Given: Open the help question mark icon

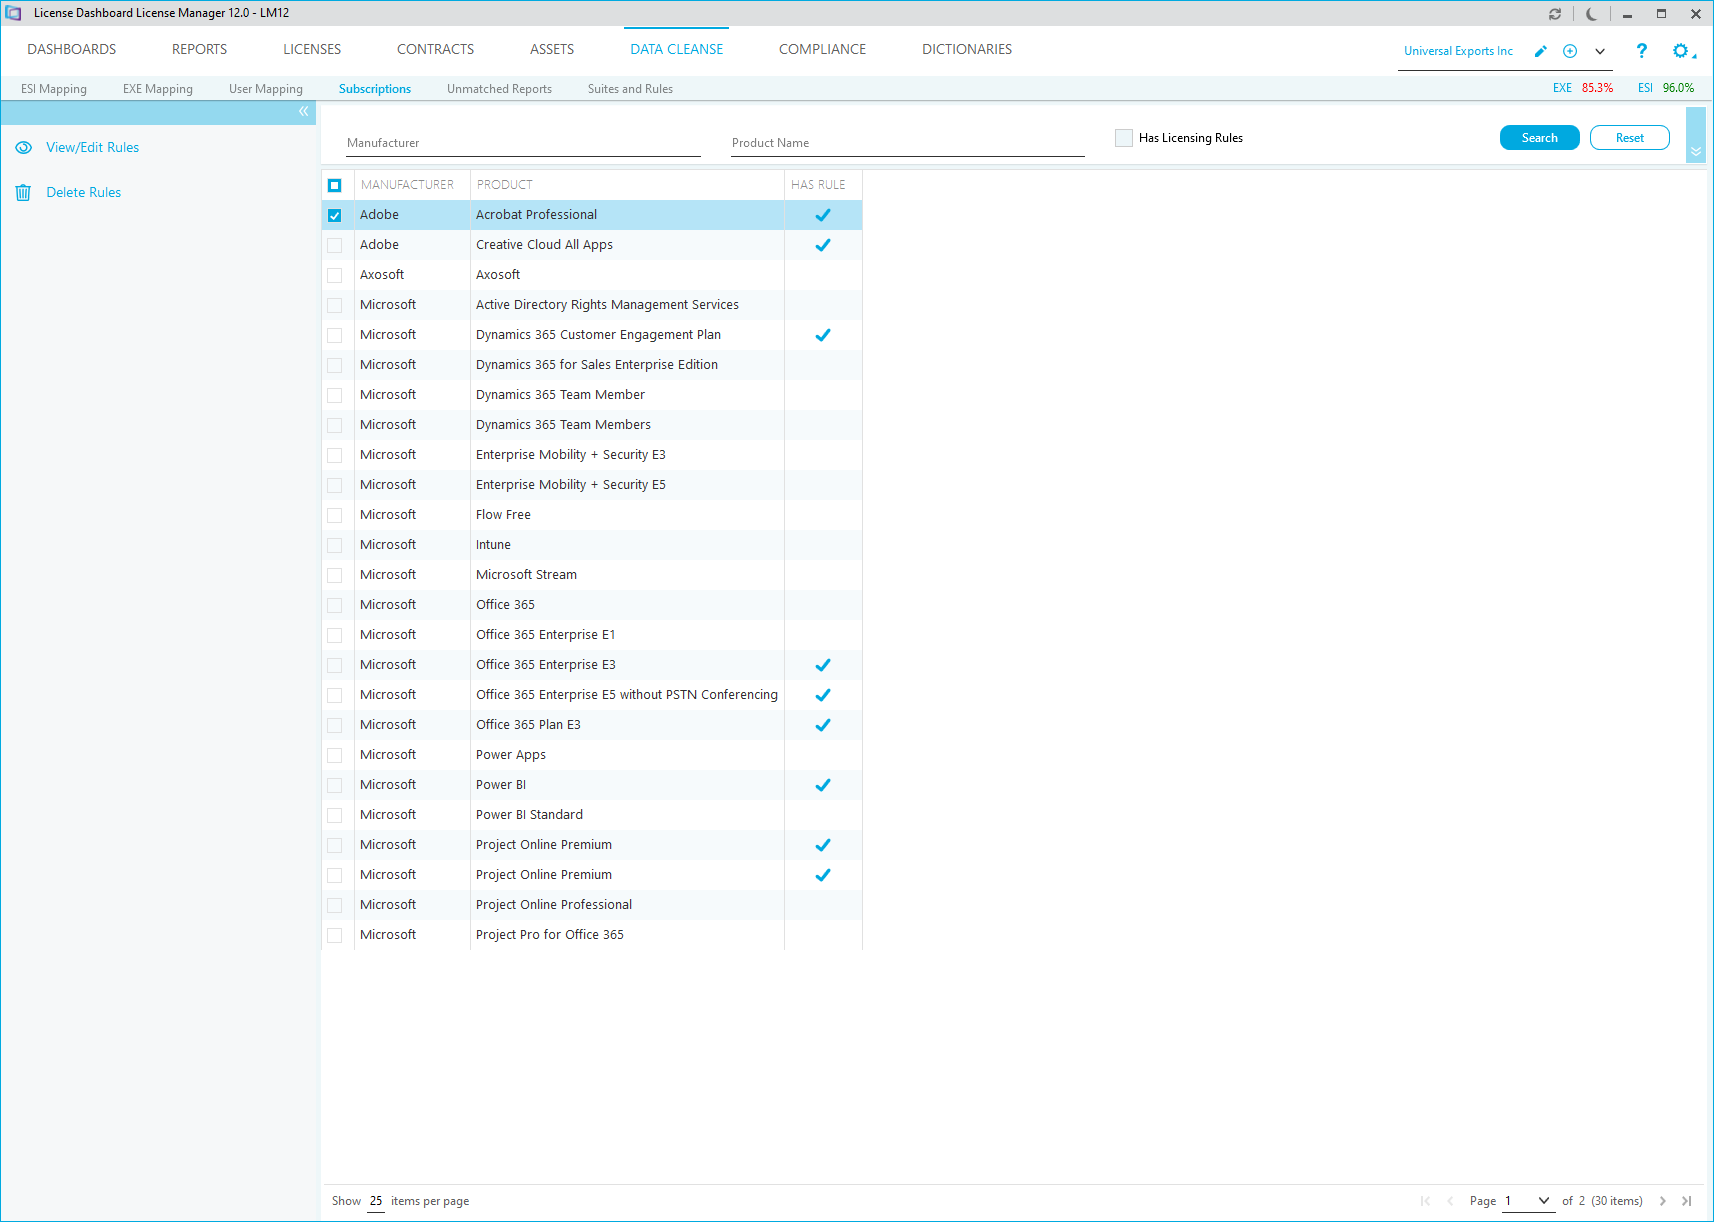Looking at the screenshot, I should click(1641, 51).
